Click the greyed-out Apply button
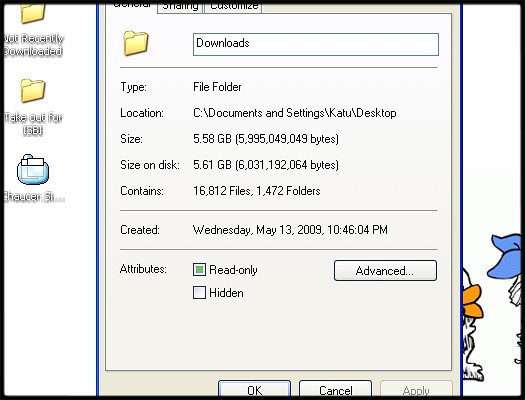Screen dimensions: 525x400 [416, 390]
